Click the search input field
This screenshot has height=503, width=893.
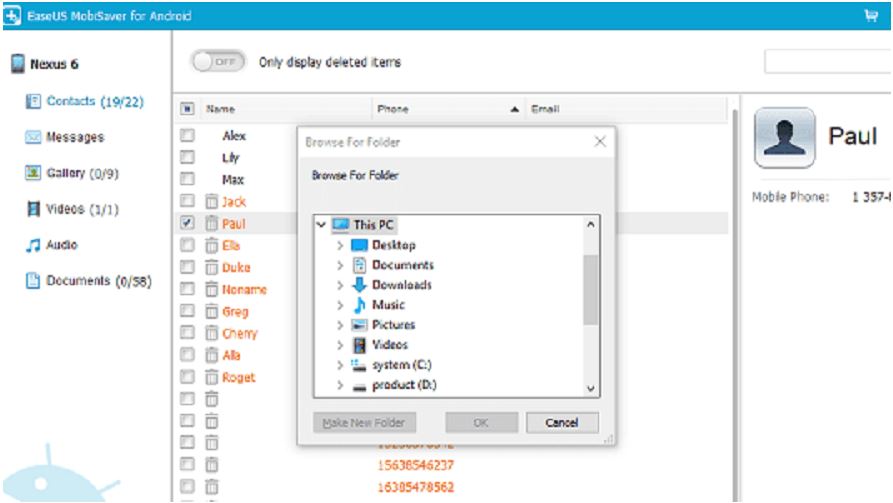(x=828, y=62)
